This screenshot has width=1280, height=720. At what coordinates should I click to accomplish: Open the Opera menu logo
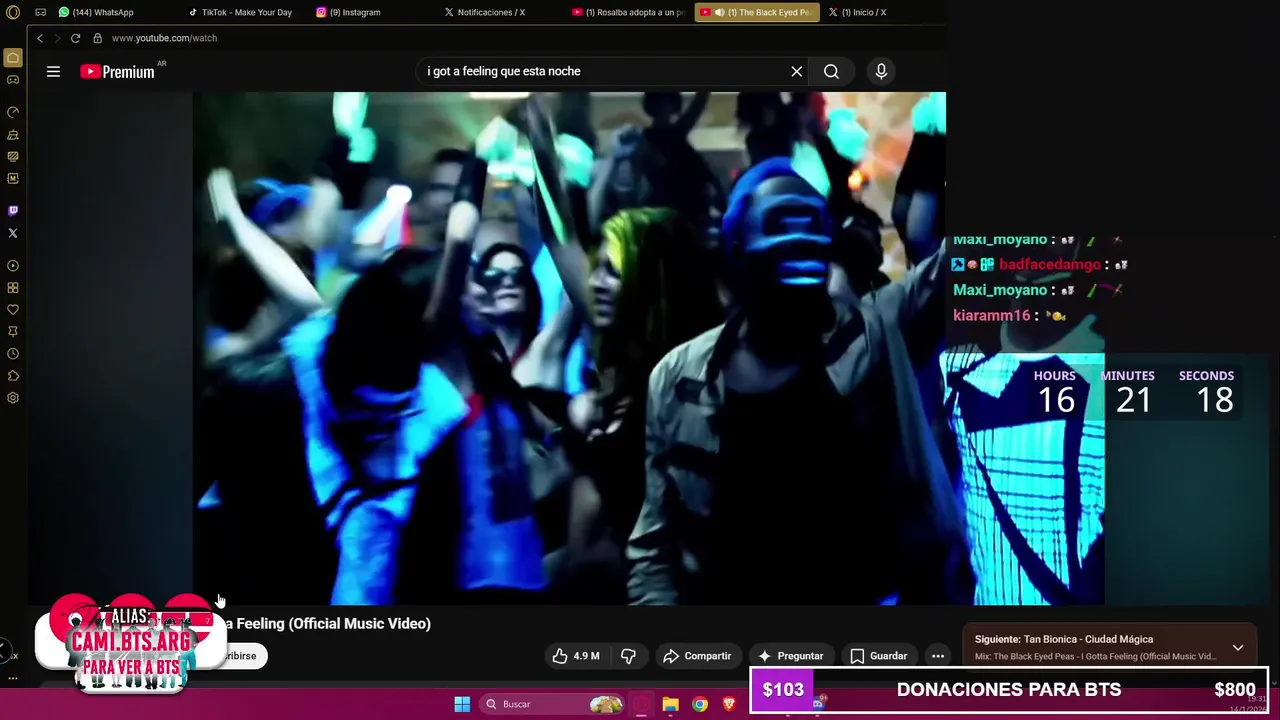(x=13, y=13)
